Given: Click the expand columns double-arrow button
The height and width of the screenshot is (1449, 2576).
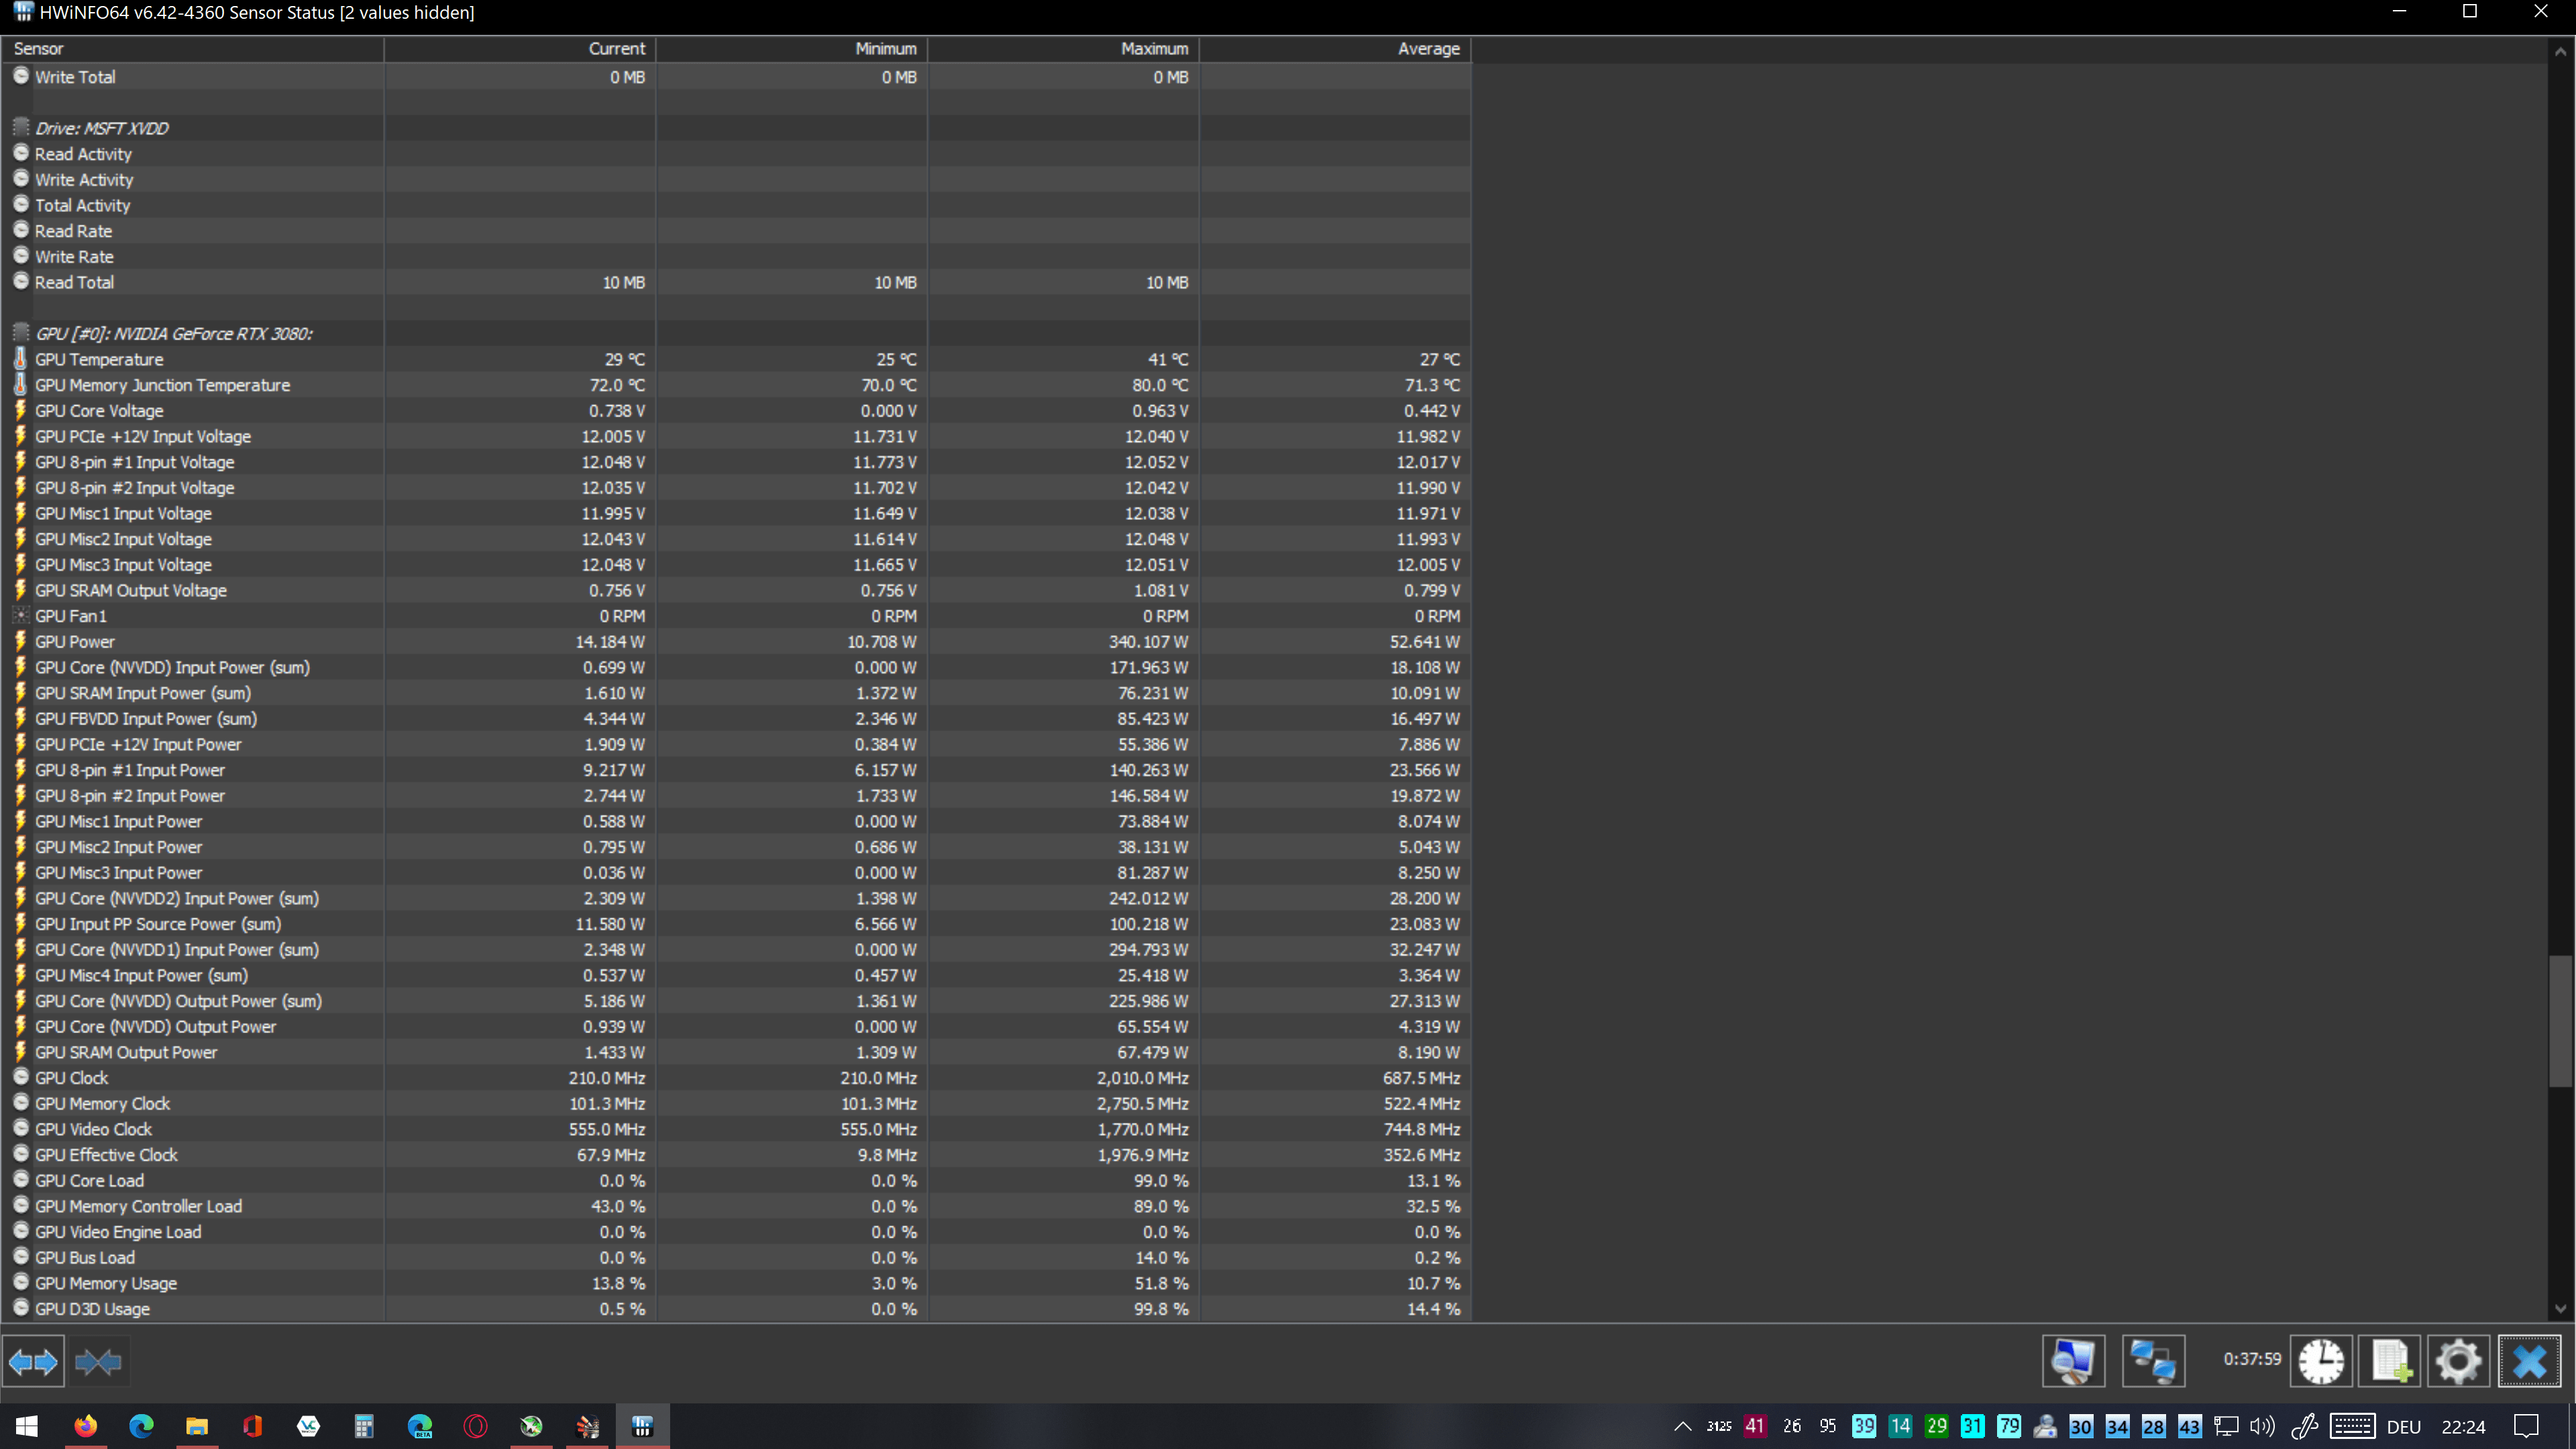Looking at the screenshot, I should [33, 1361].
